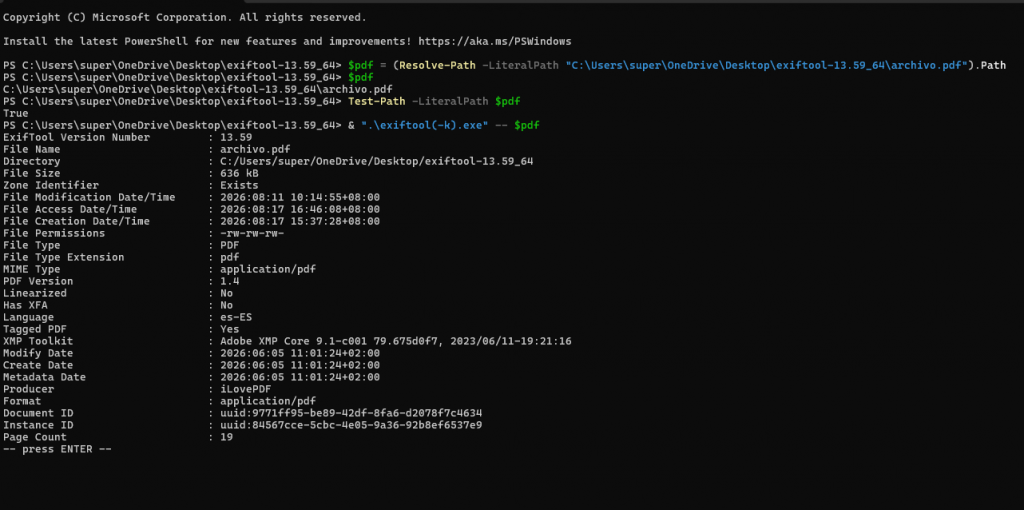The image size is (1024, 510).
Task: Click the XMP Toolkit value text
Action: pos(396,342)
